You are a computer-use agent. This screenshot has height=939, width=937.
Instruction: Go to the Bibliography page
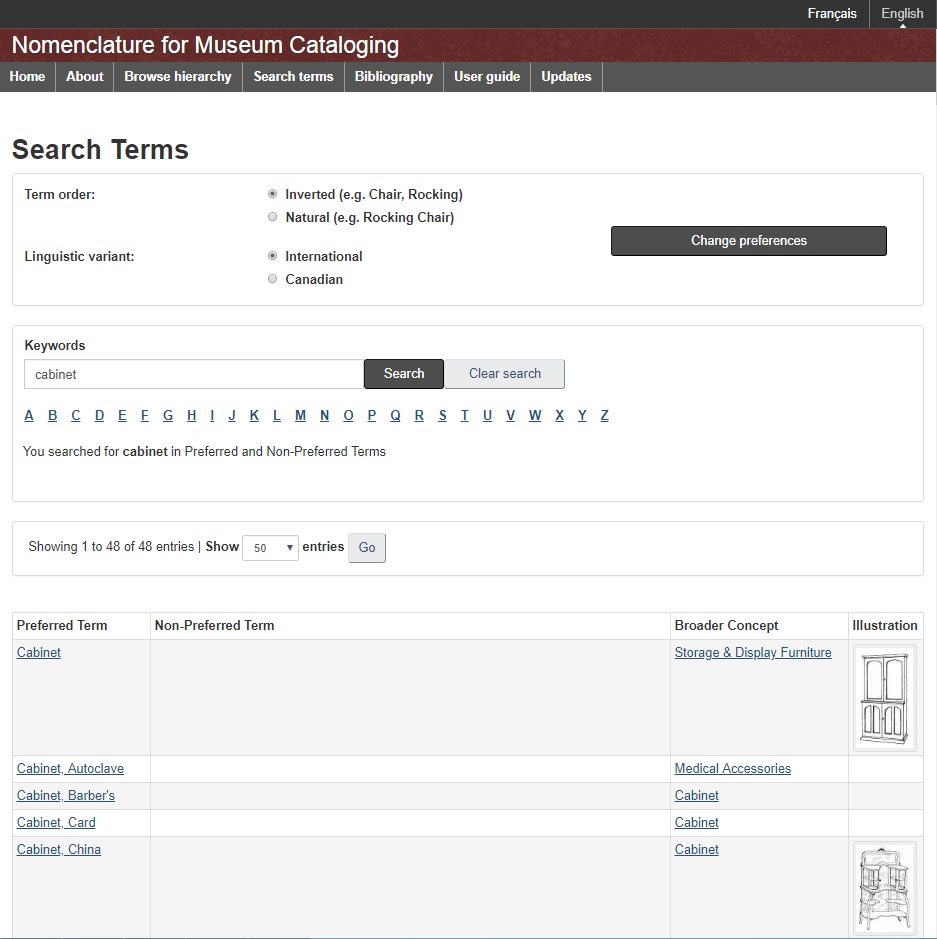coord(394,77)
